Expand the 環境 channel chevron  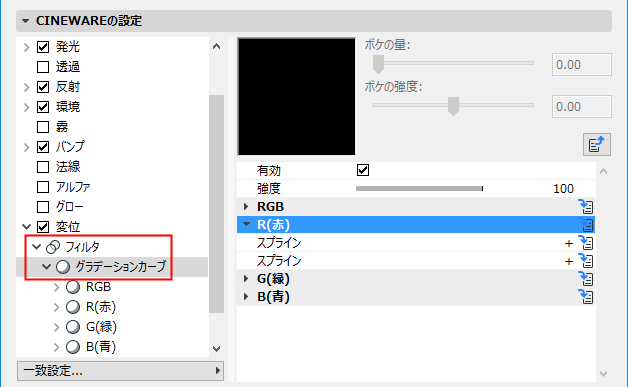(26, 107)
